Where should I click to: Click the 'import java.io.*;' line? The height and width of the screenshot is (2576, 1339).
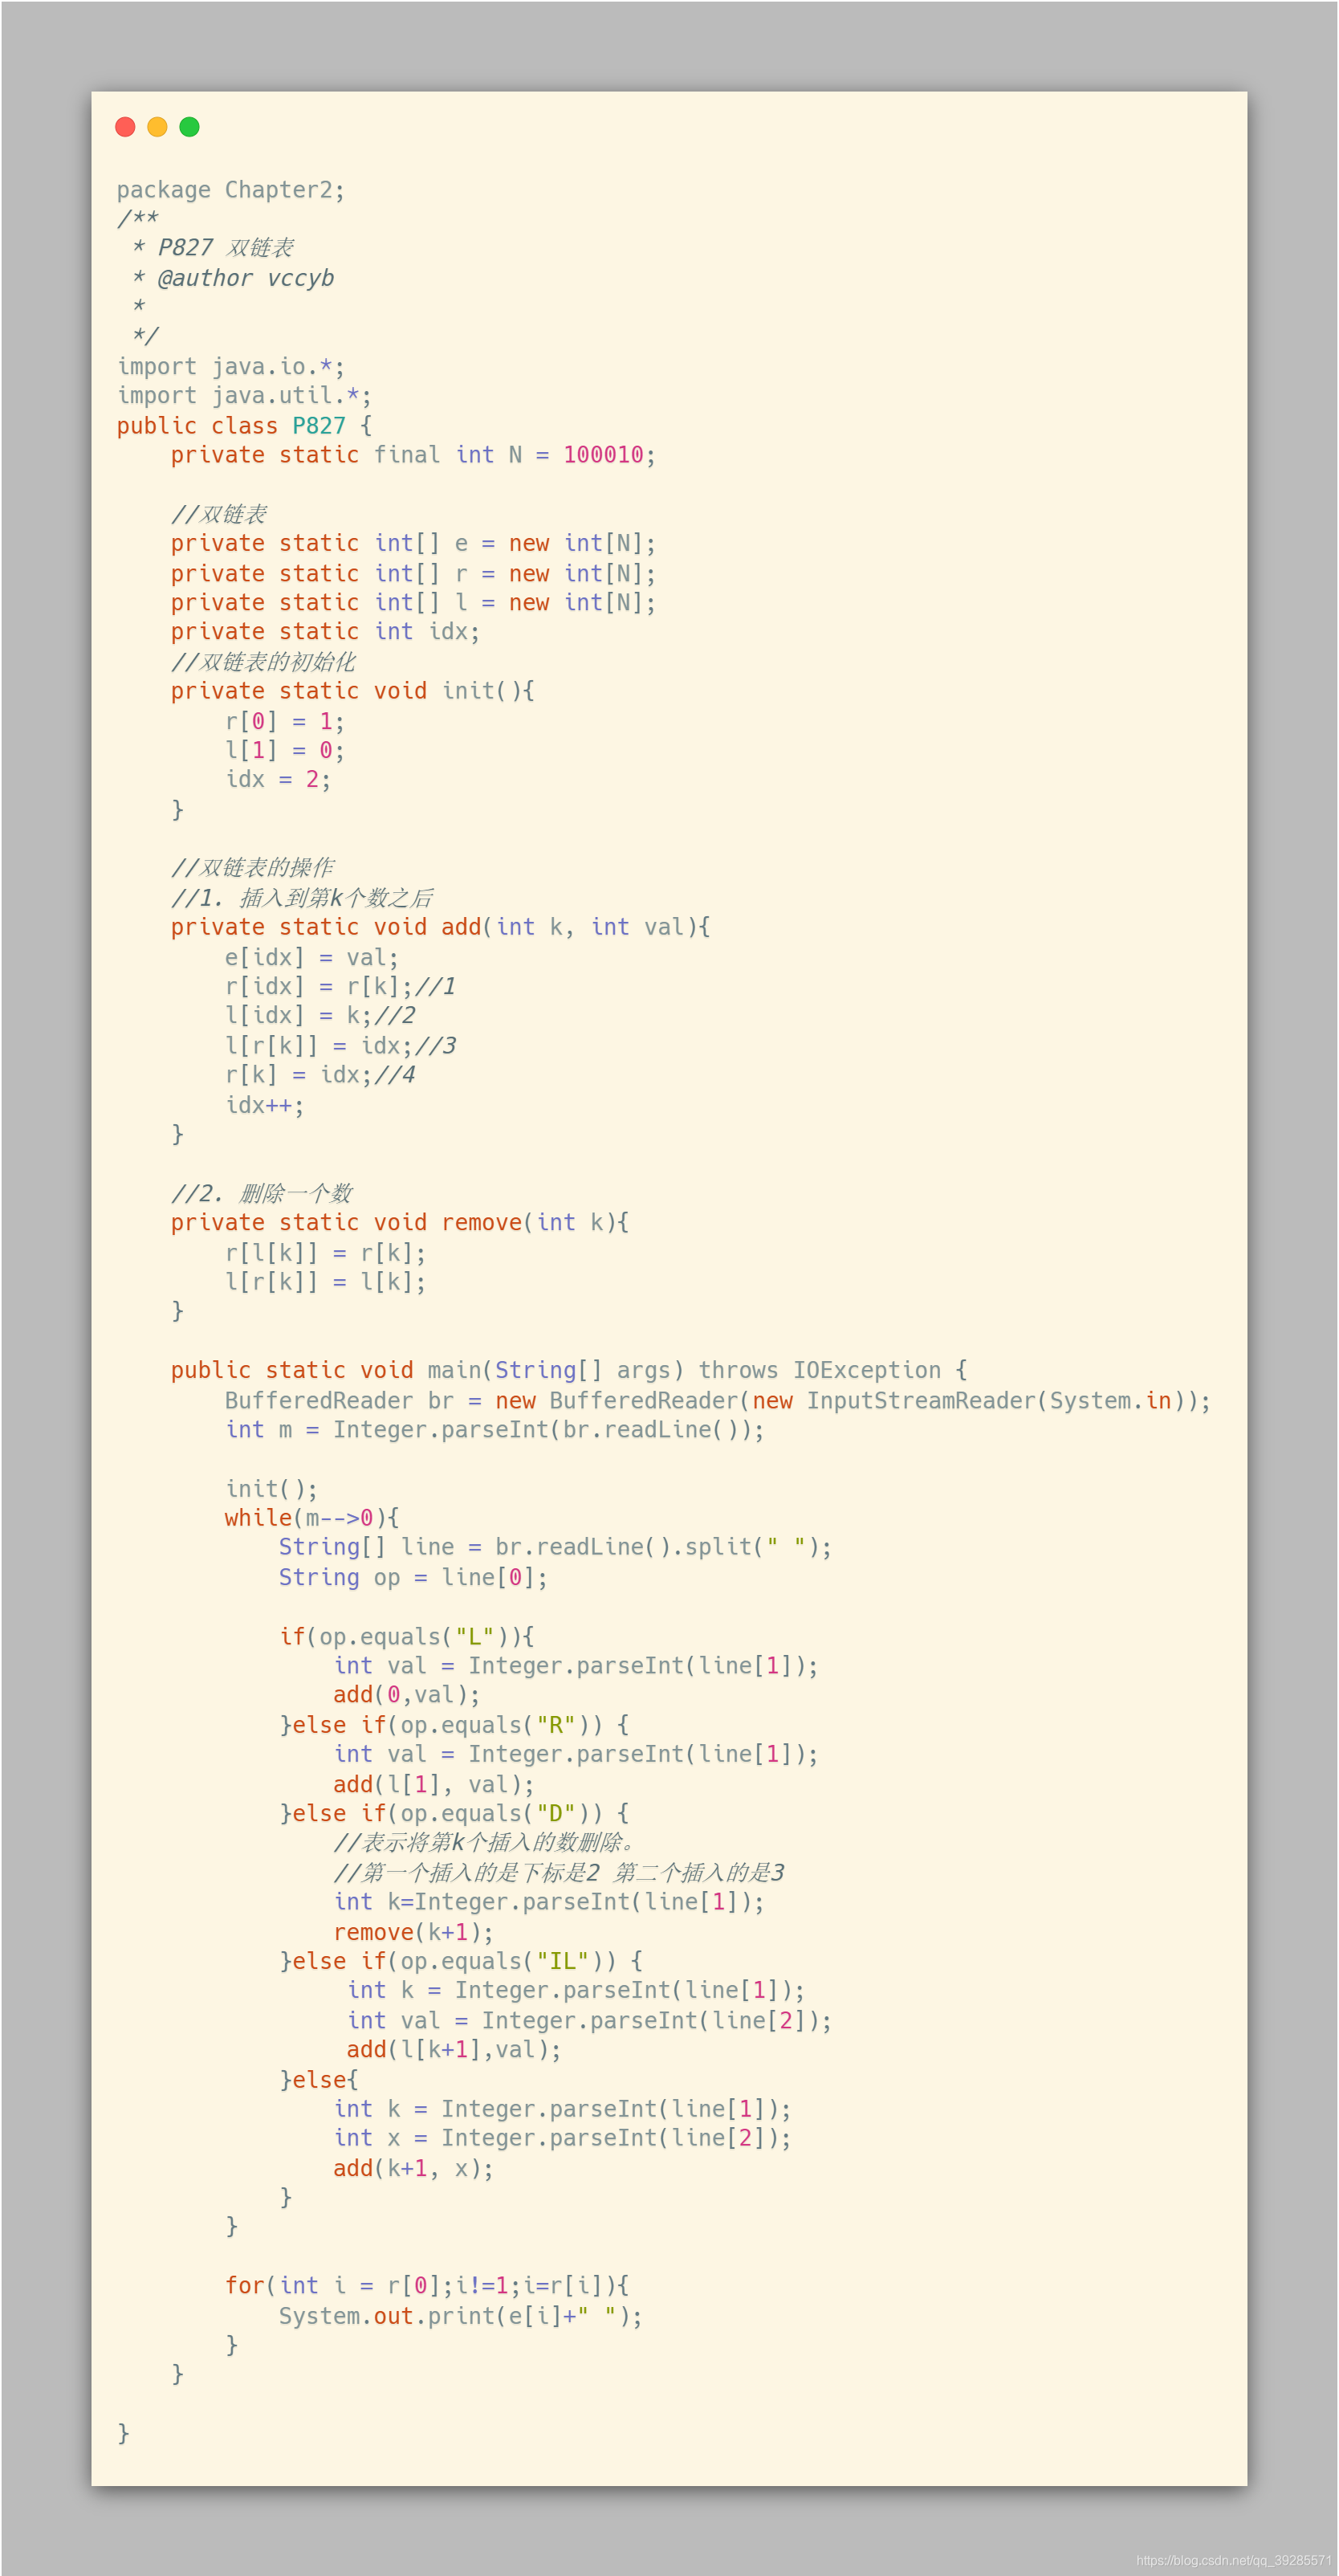coord(231,366)
